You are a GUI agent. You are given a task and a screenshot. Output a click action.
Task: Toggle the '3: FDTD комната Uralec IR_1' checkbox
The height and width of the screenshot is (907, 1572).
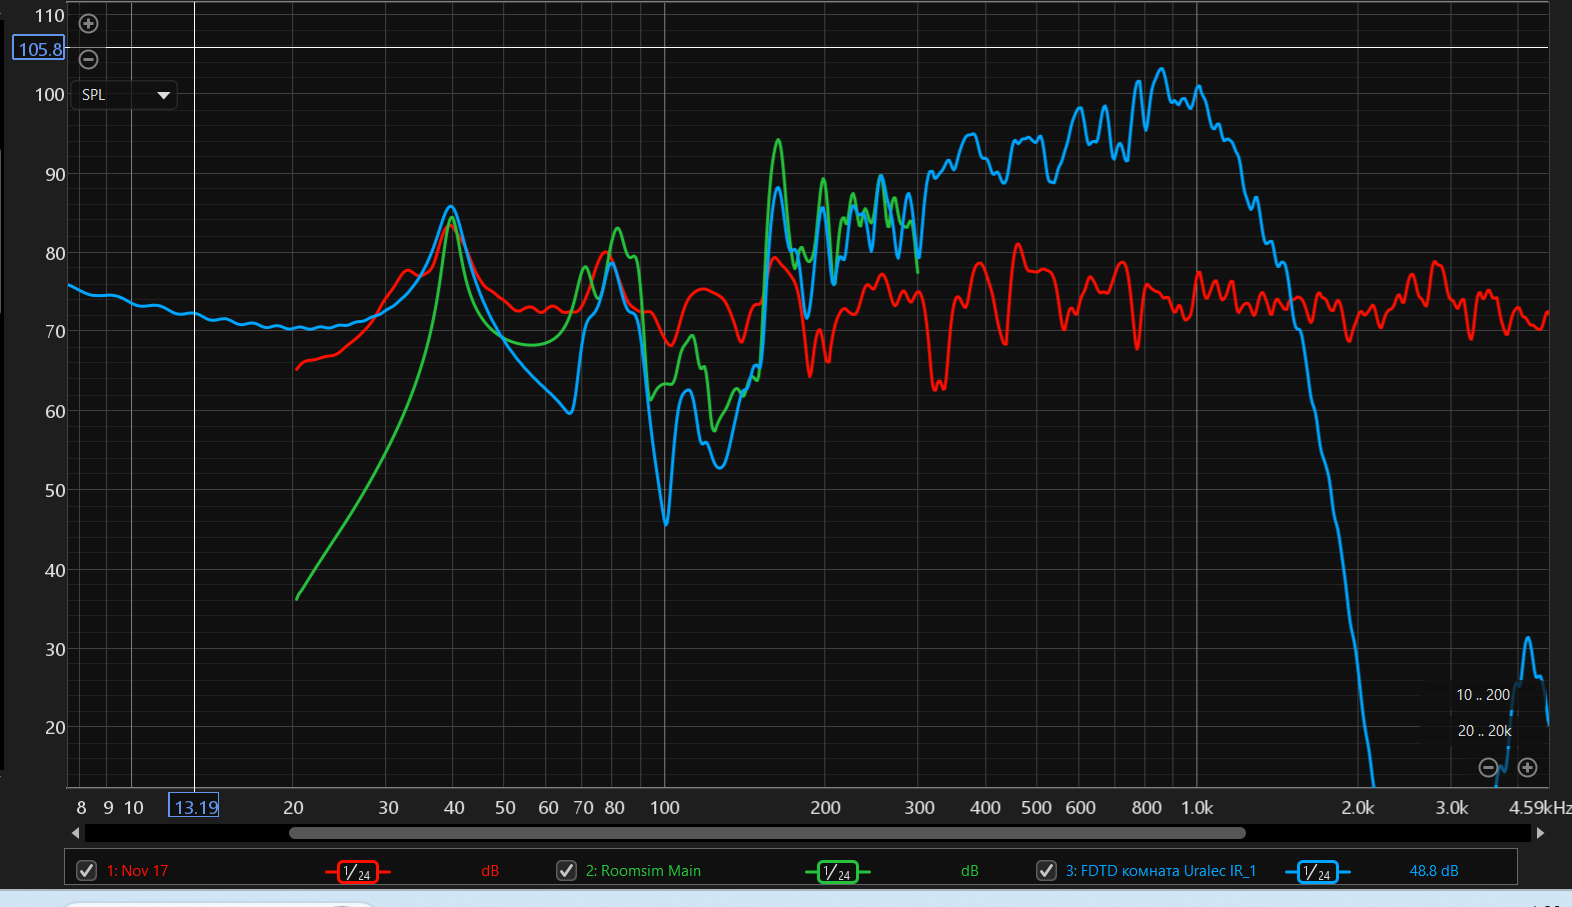coord(1047,870)
